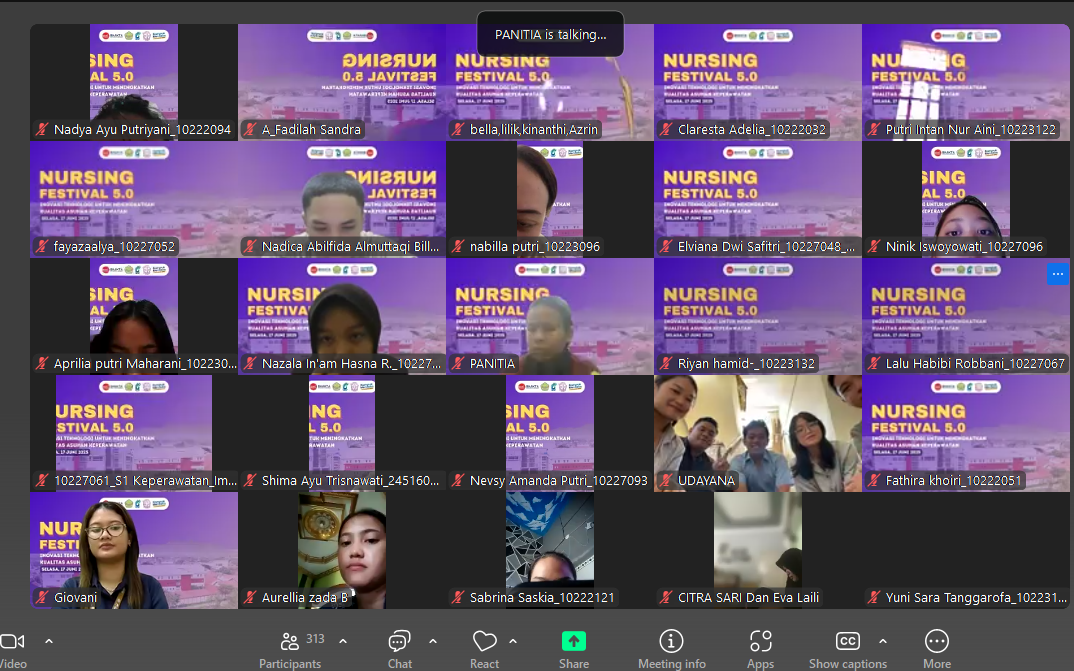Open the Apps panel

tap(760, 648)
